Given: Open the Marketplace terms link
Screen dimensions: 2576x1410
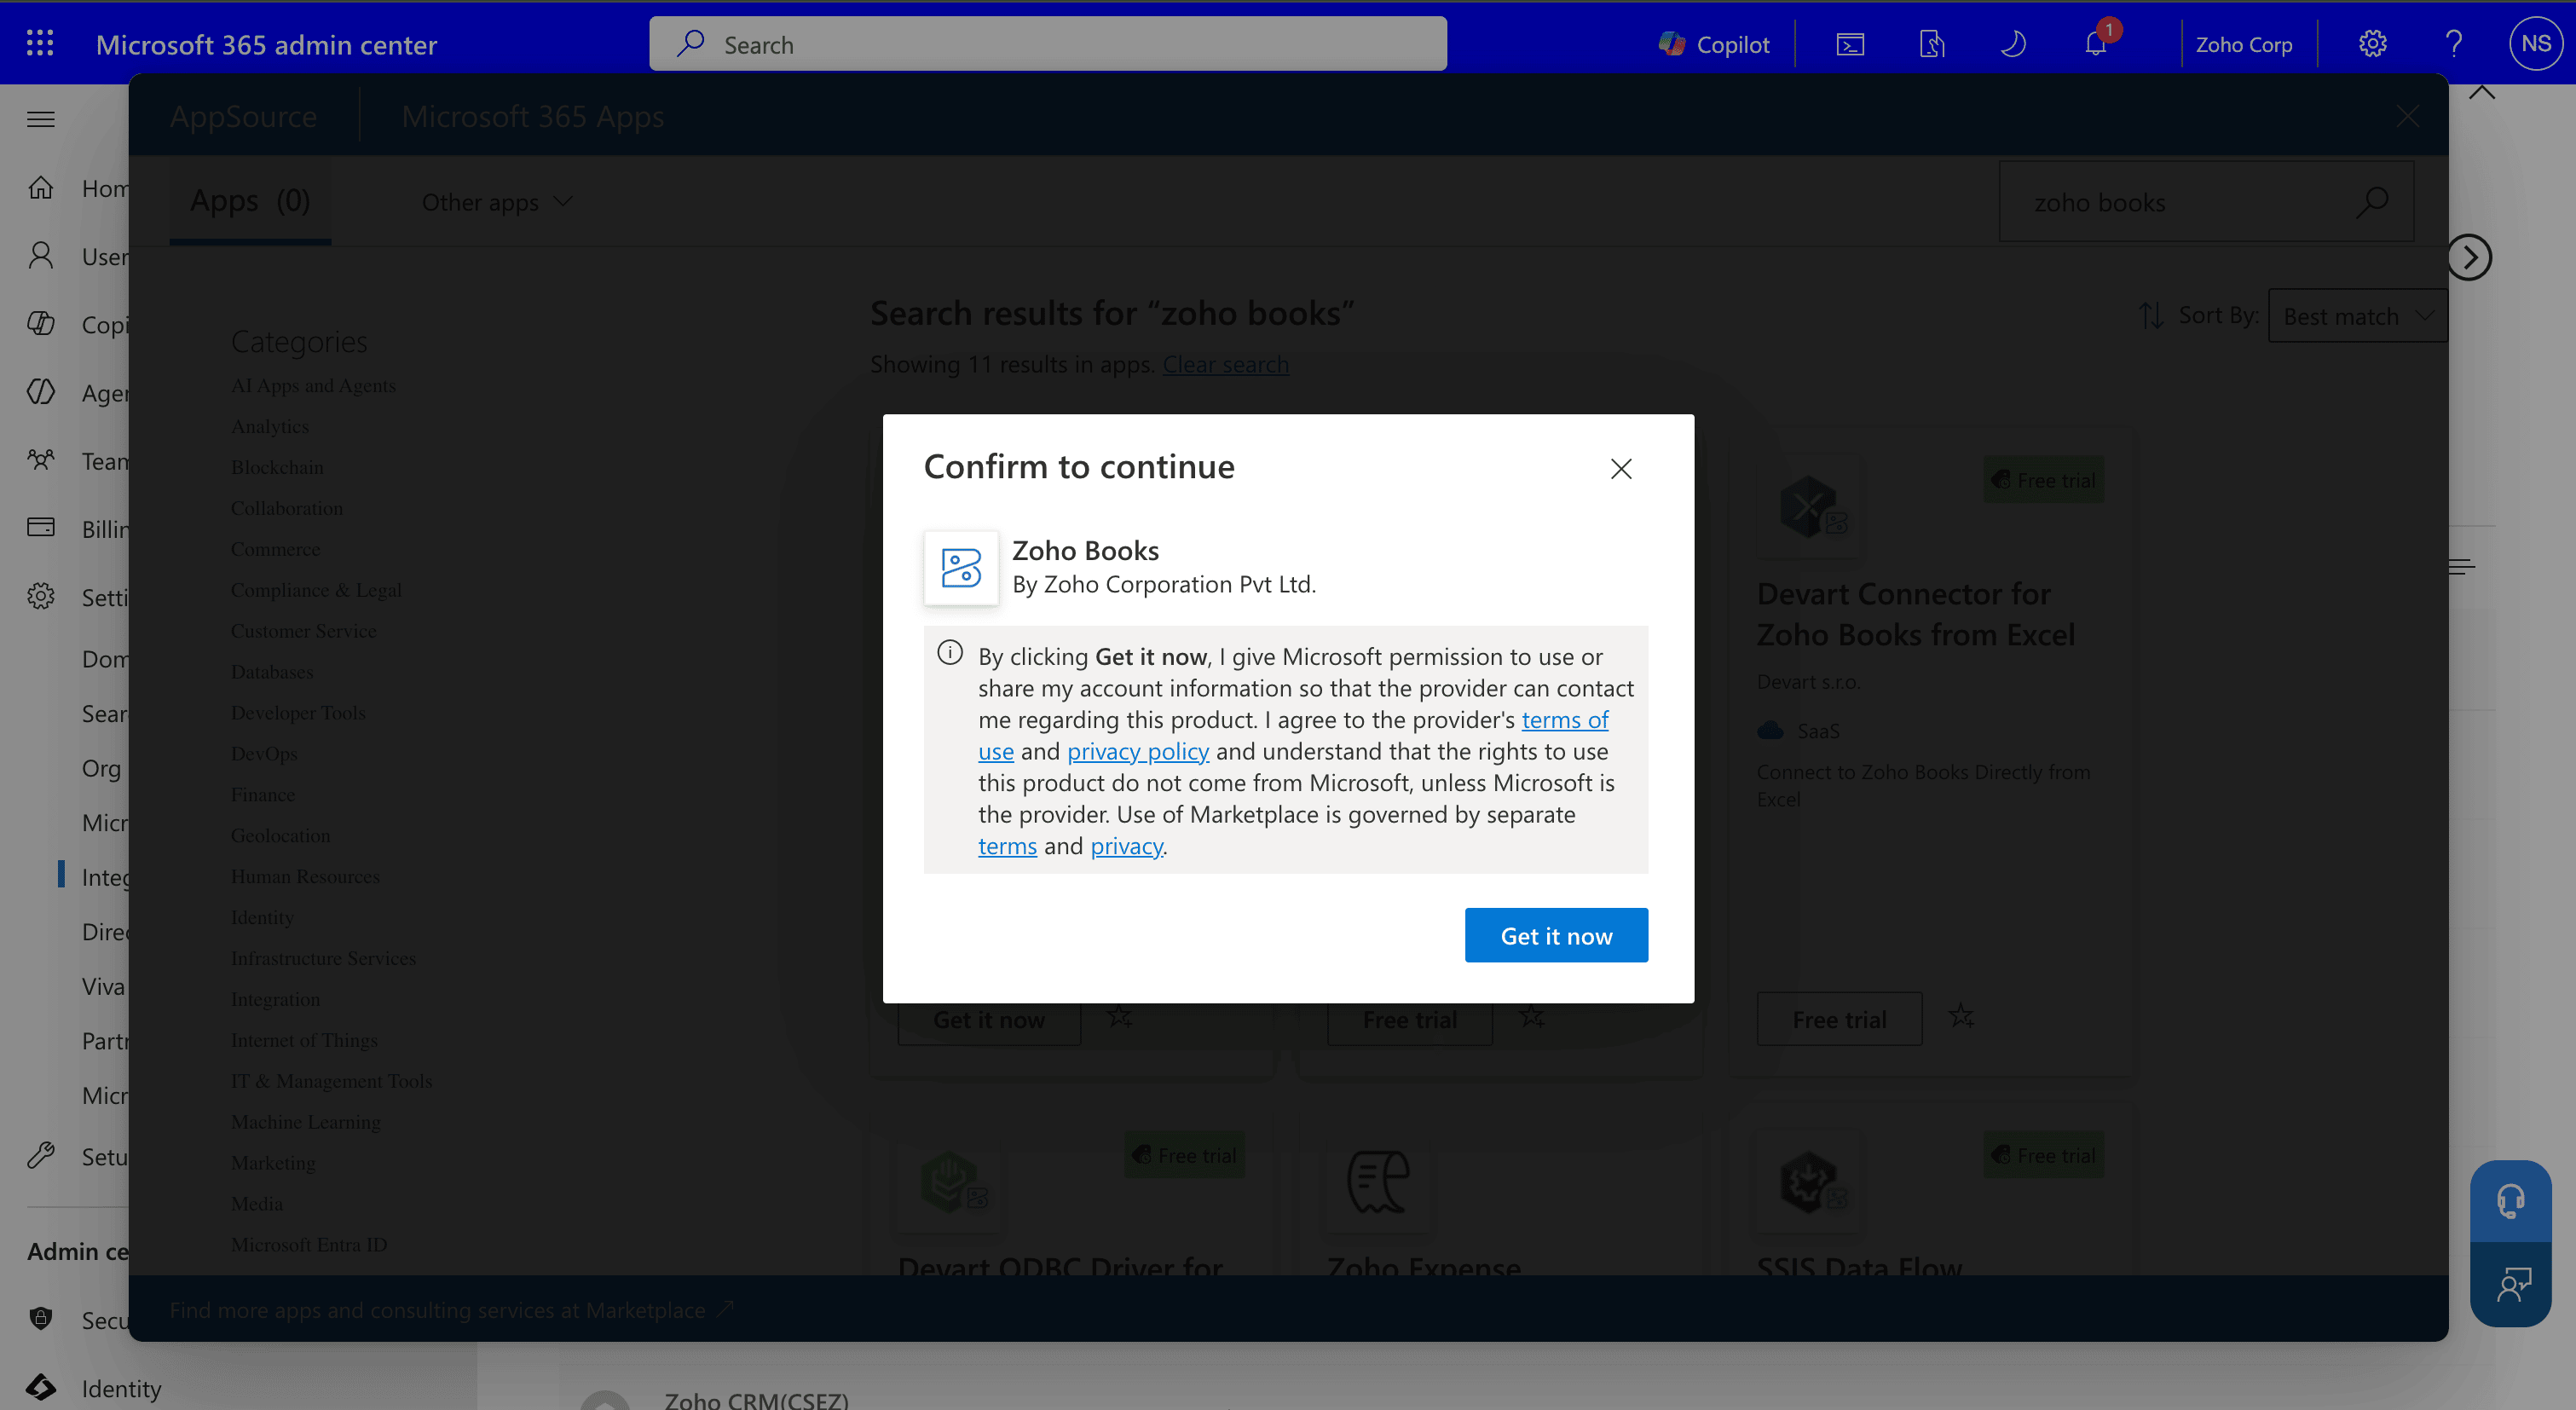Looking at the screenshot, I should pyautogui.click(x=1007, y=846).
